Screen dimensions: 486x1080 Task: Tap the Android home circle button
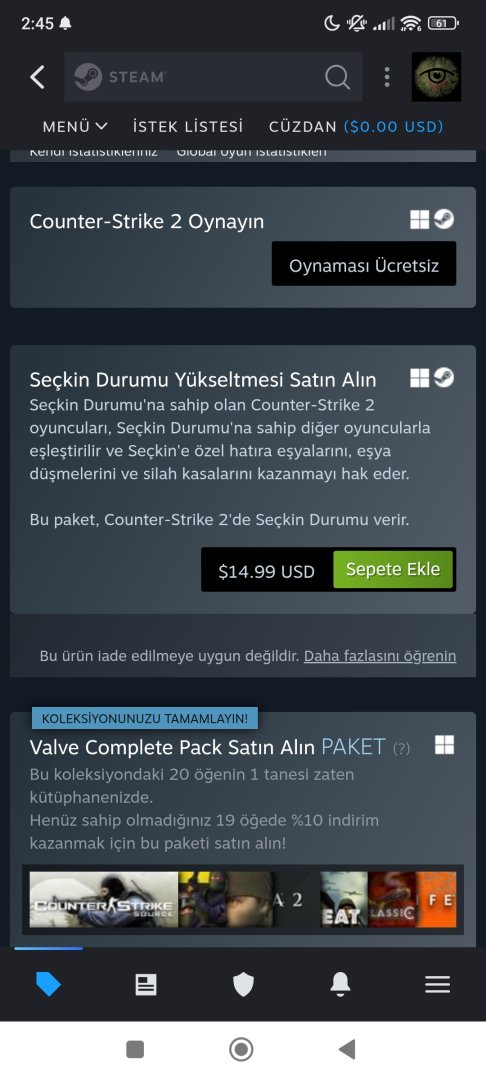(x=241, y=1050)
